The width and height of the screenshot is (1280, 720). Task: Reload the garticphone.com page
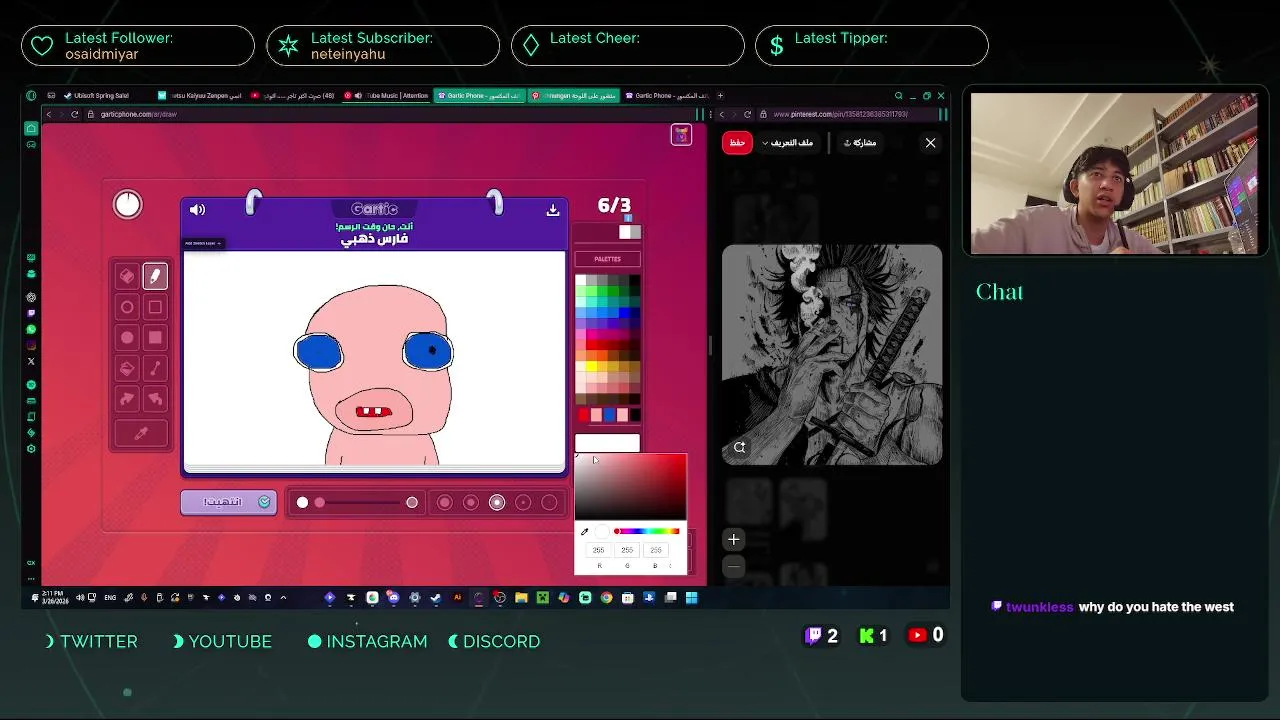tap(74, 114)
